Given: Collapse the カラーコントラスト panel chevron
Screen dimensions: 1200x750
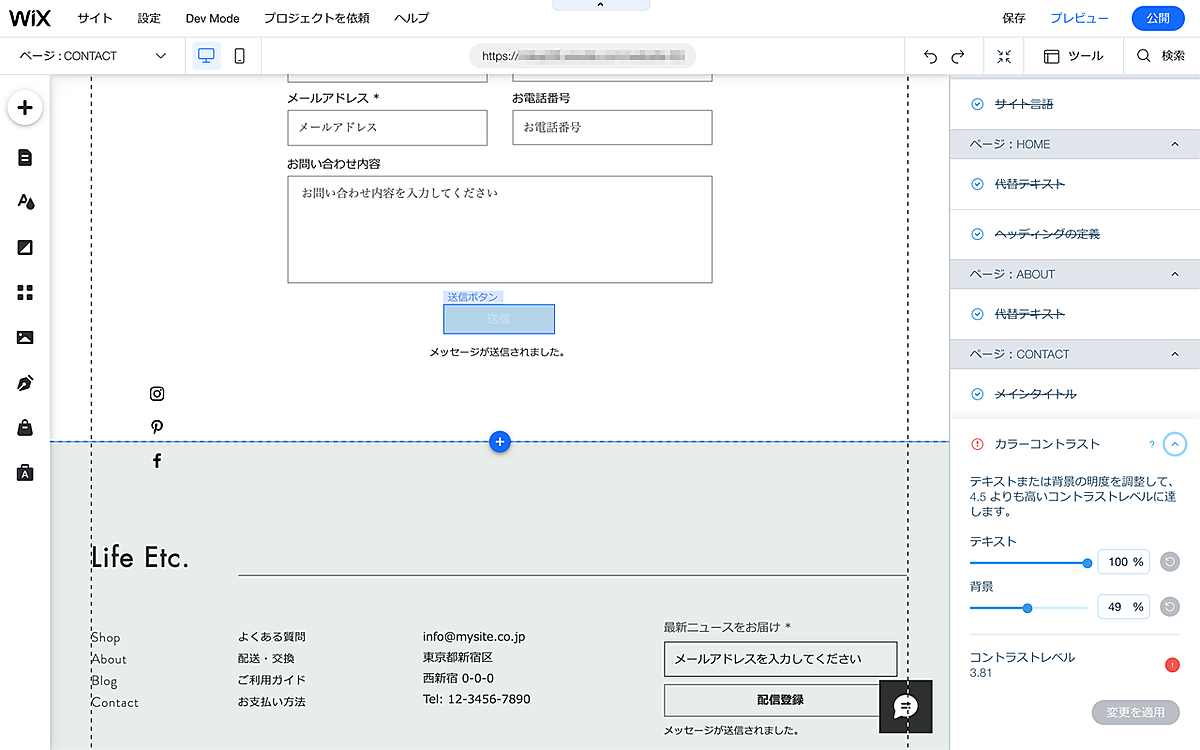Looking at the screenshot, I should (x=1175, y=444).
